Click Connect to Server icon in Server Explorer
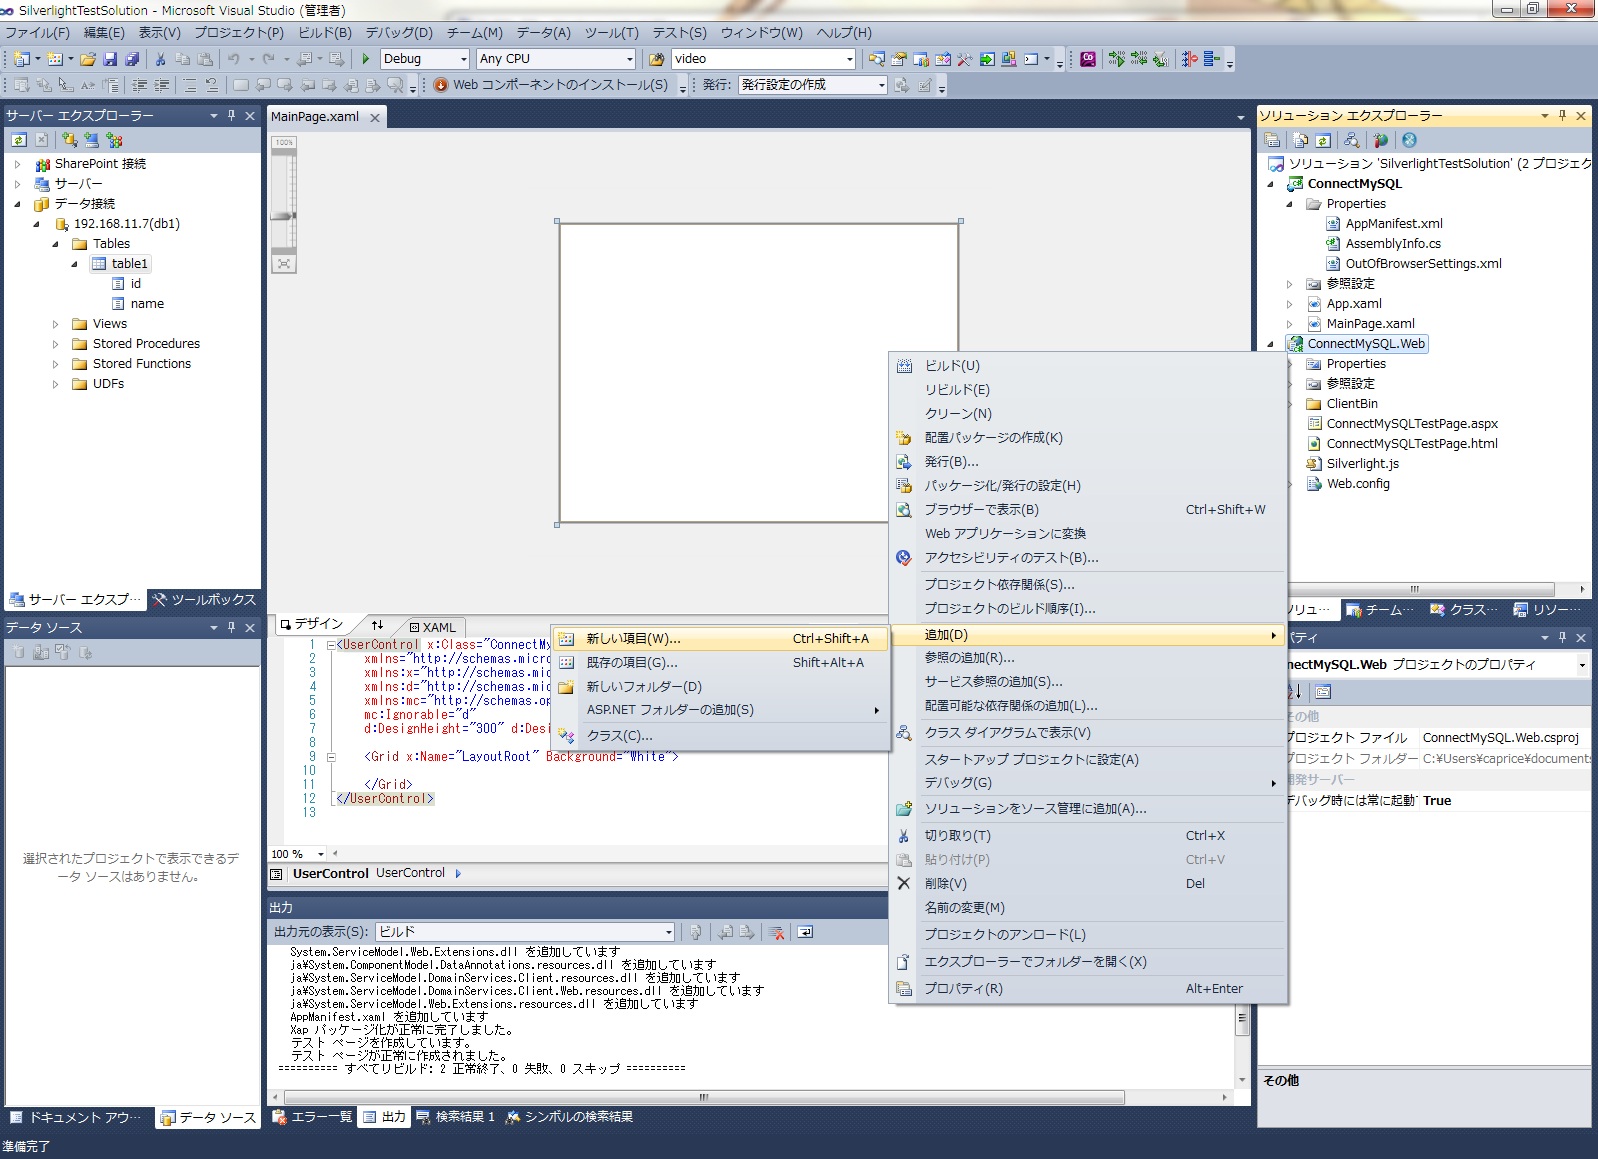Image resolution: width=1598 pixels, height=1159 pixels. click(x=92, y=140)
